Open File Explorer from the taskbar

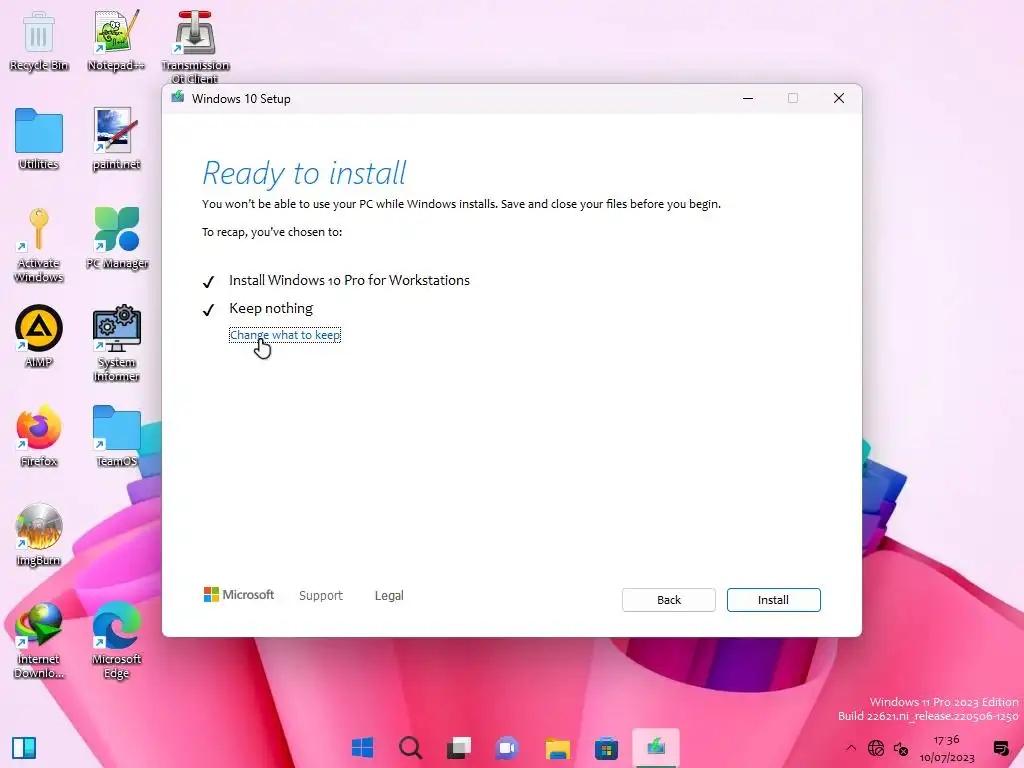tap(558, 747)
